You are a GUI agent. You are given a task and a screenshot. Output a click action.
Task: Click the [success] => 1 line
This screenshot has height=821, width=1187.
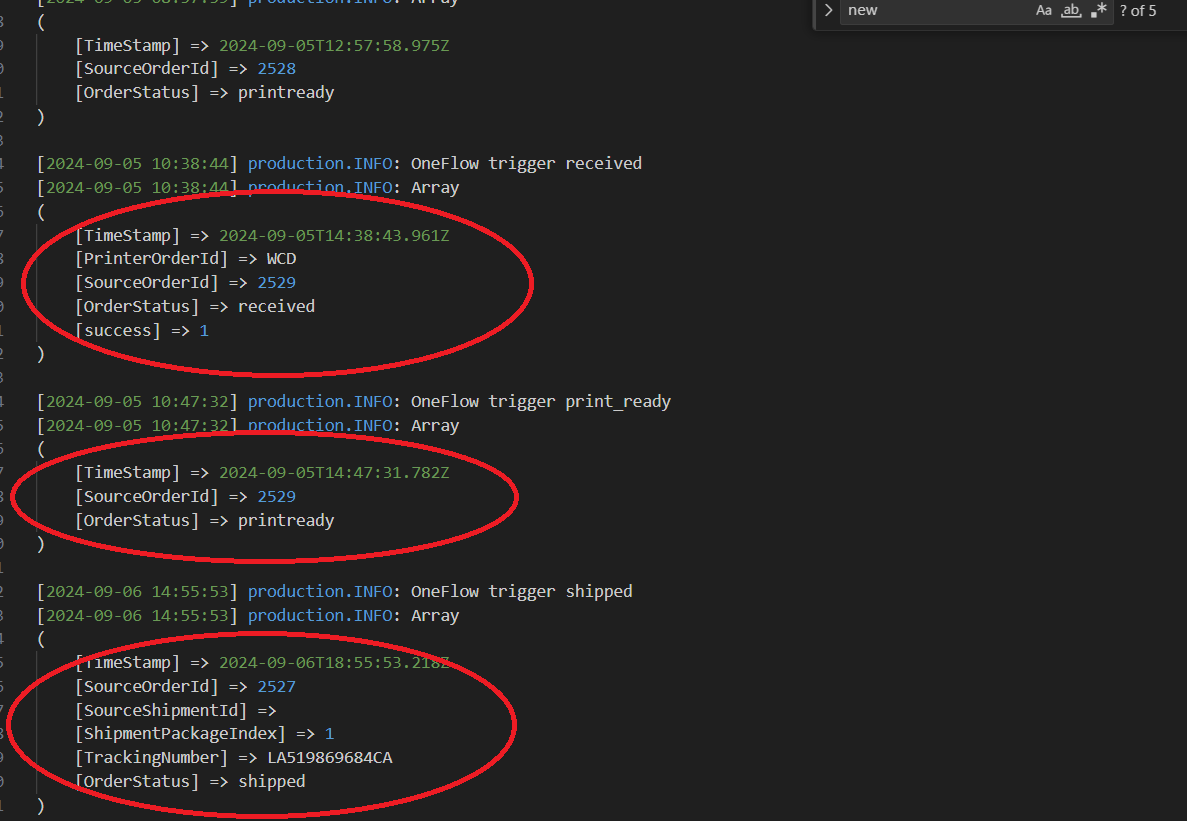click(x=142, y=330)
